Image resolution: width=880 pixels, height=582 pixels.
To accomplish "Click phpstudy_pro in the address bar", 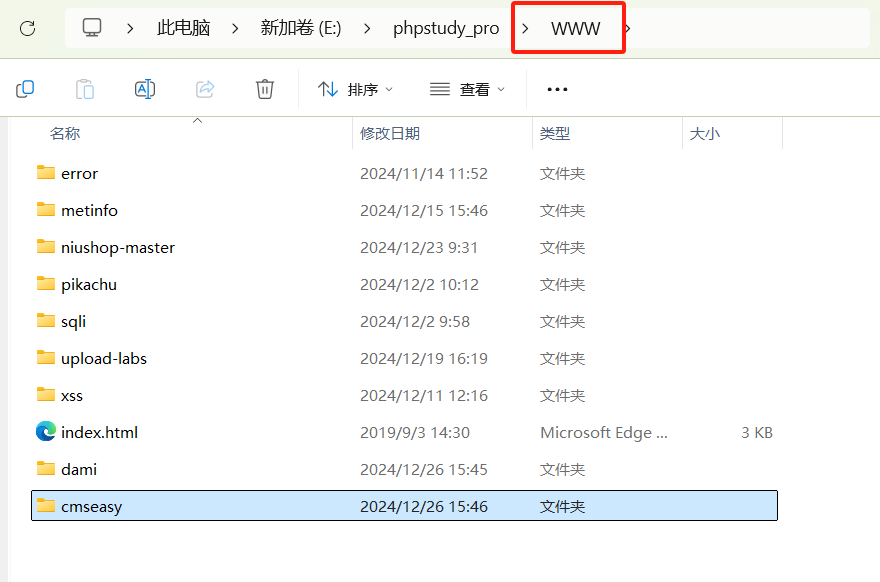I will [446, 28].
